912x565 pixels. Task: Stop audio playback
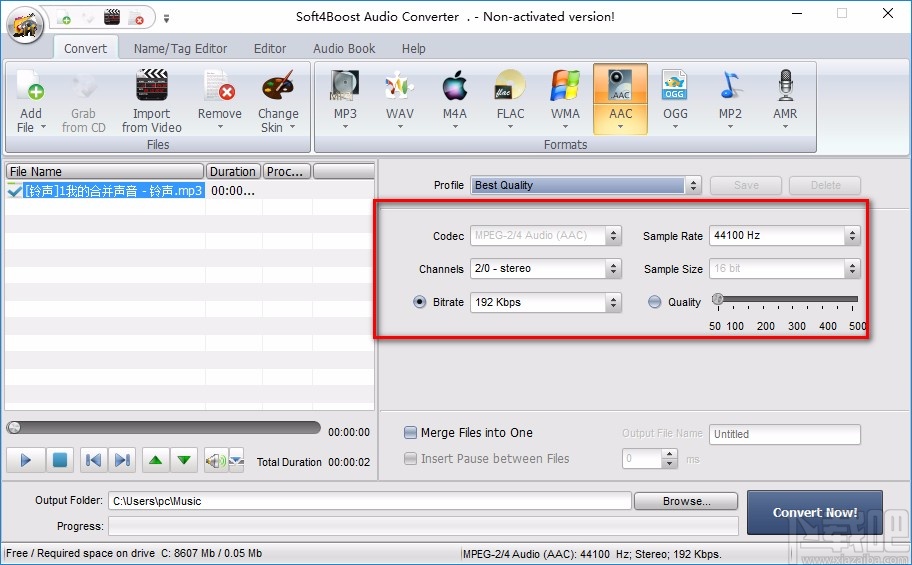[59, 460]
